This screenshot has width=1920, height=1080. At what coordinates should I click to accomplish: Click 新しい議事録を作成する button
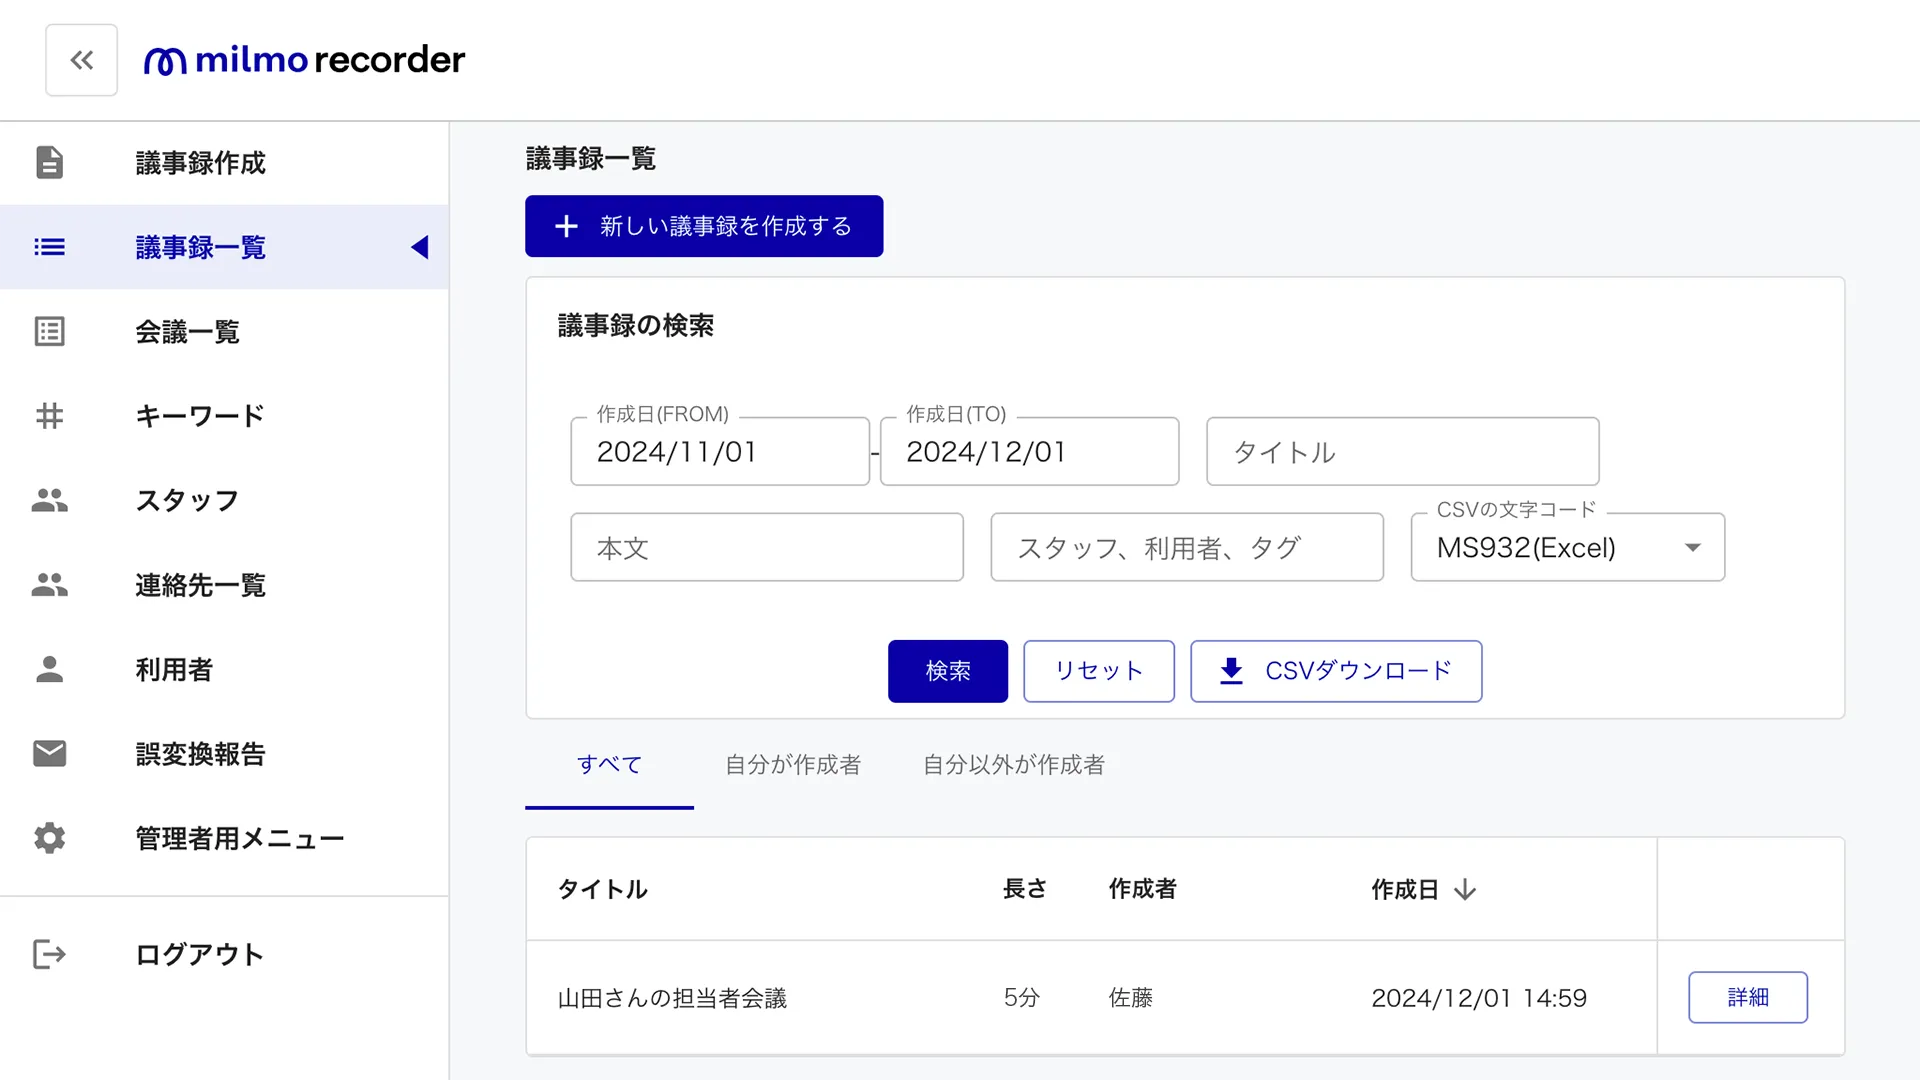[704, 226]
